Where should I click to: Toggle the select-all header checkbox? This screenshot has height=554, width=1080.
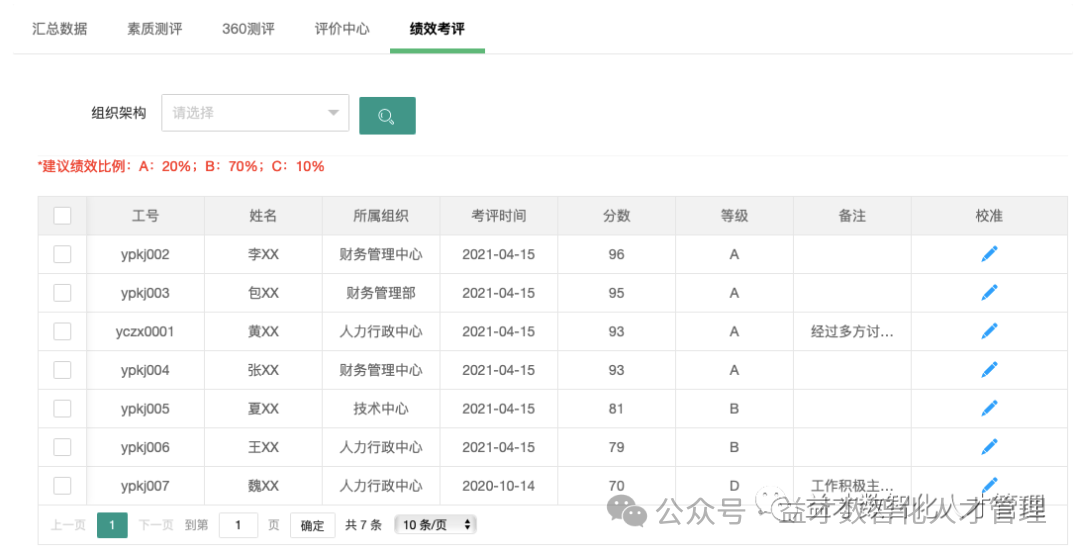click(x=62, y=216)
